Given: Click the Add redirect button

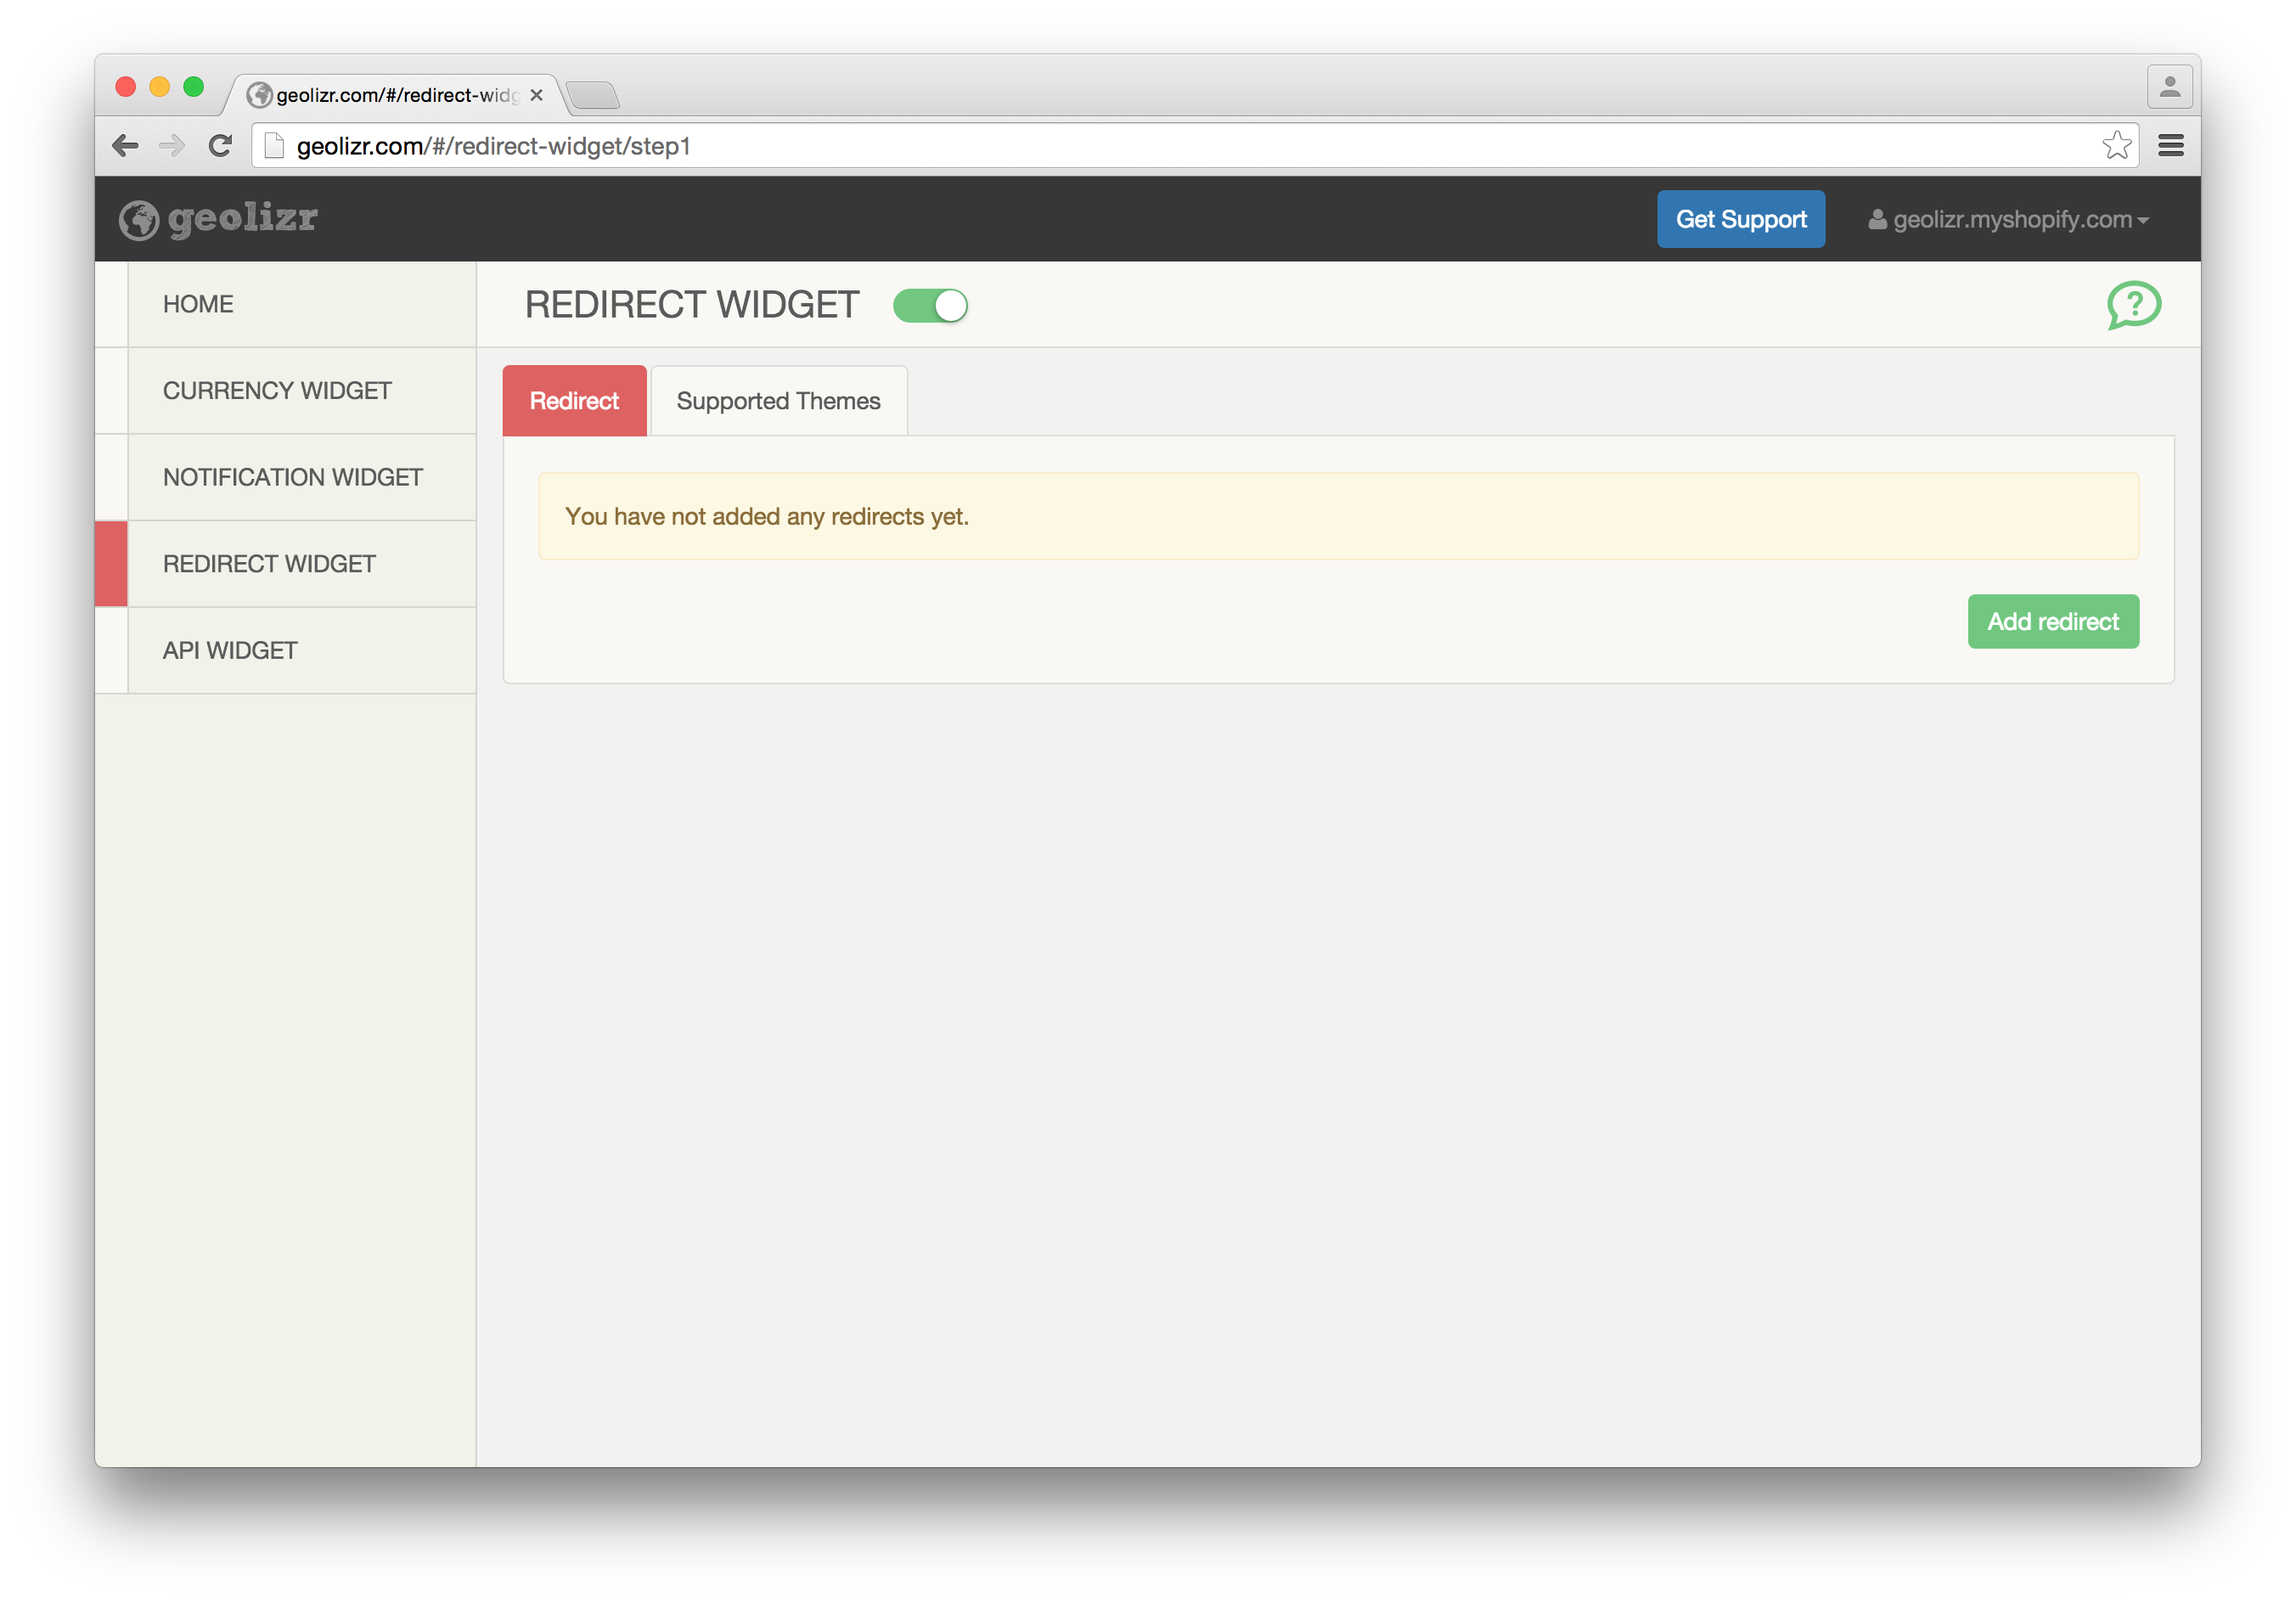Looking at the screenshot, I should tap(2052, 622).
